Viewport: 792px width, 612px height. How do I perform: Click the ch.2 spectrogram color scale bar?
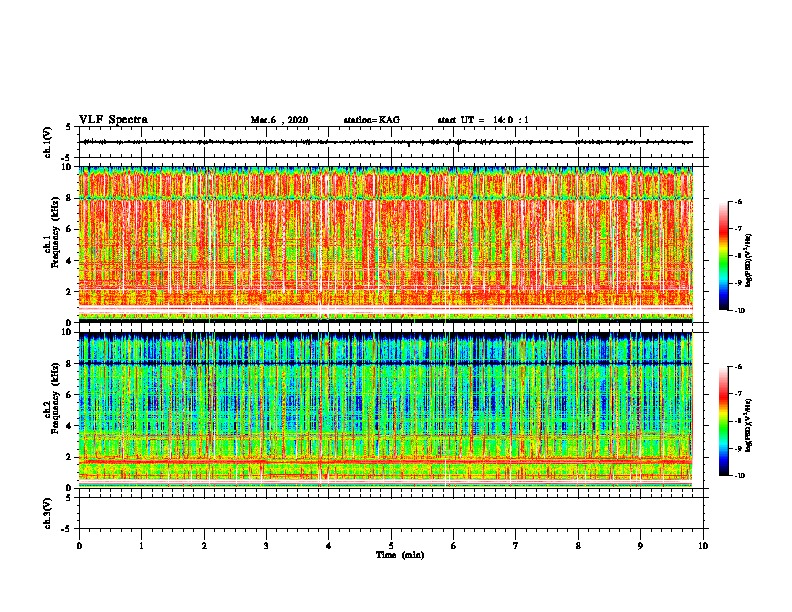(724, 421)
